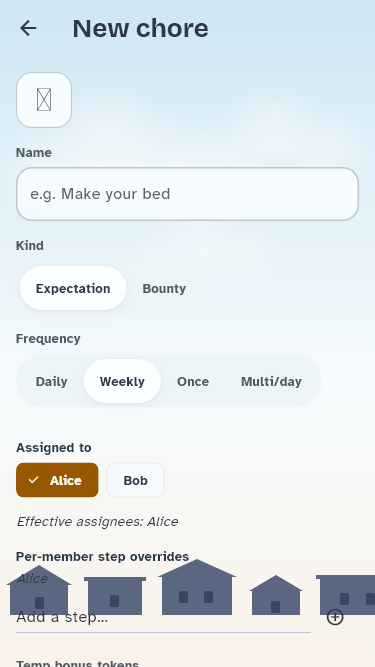Deselect Alice as assignee
Screen dimensions: 375x667
(57, 480)
